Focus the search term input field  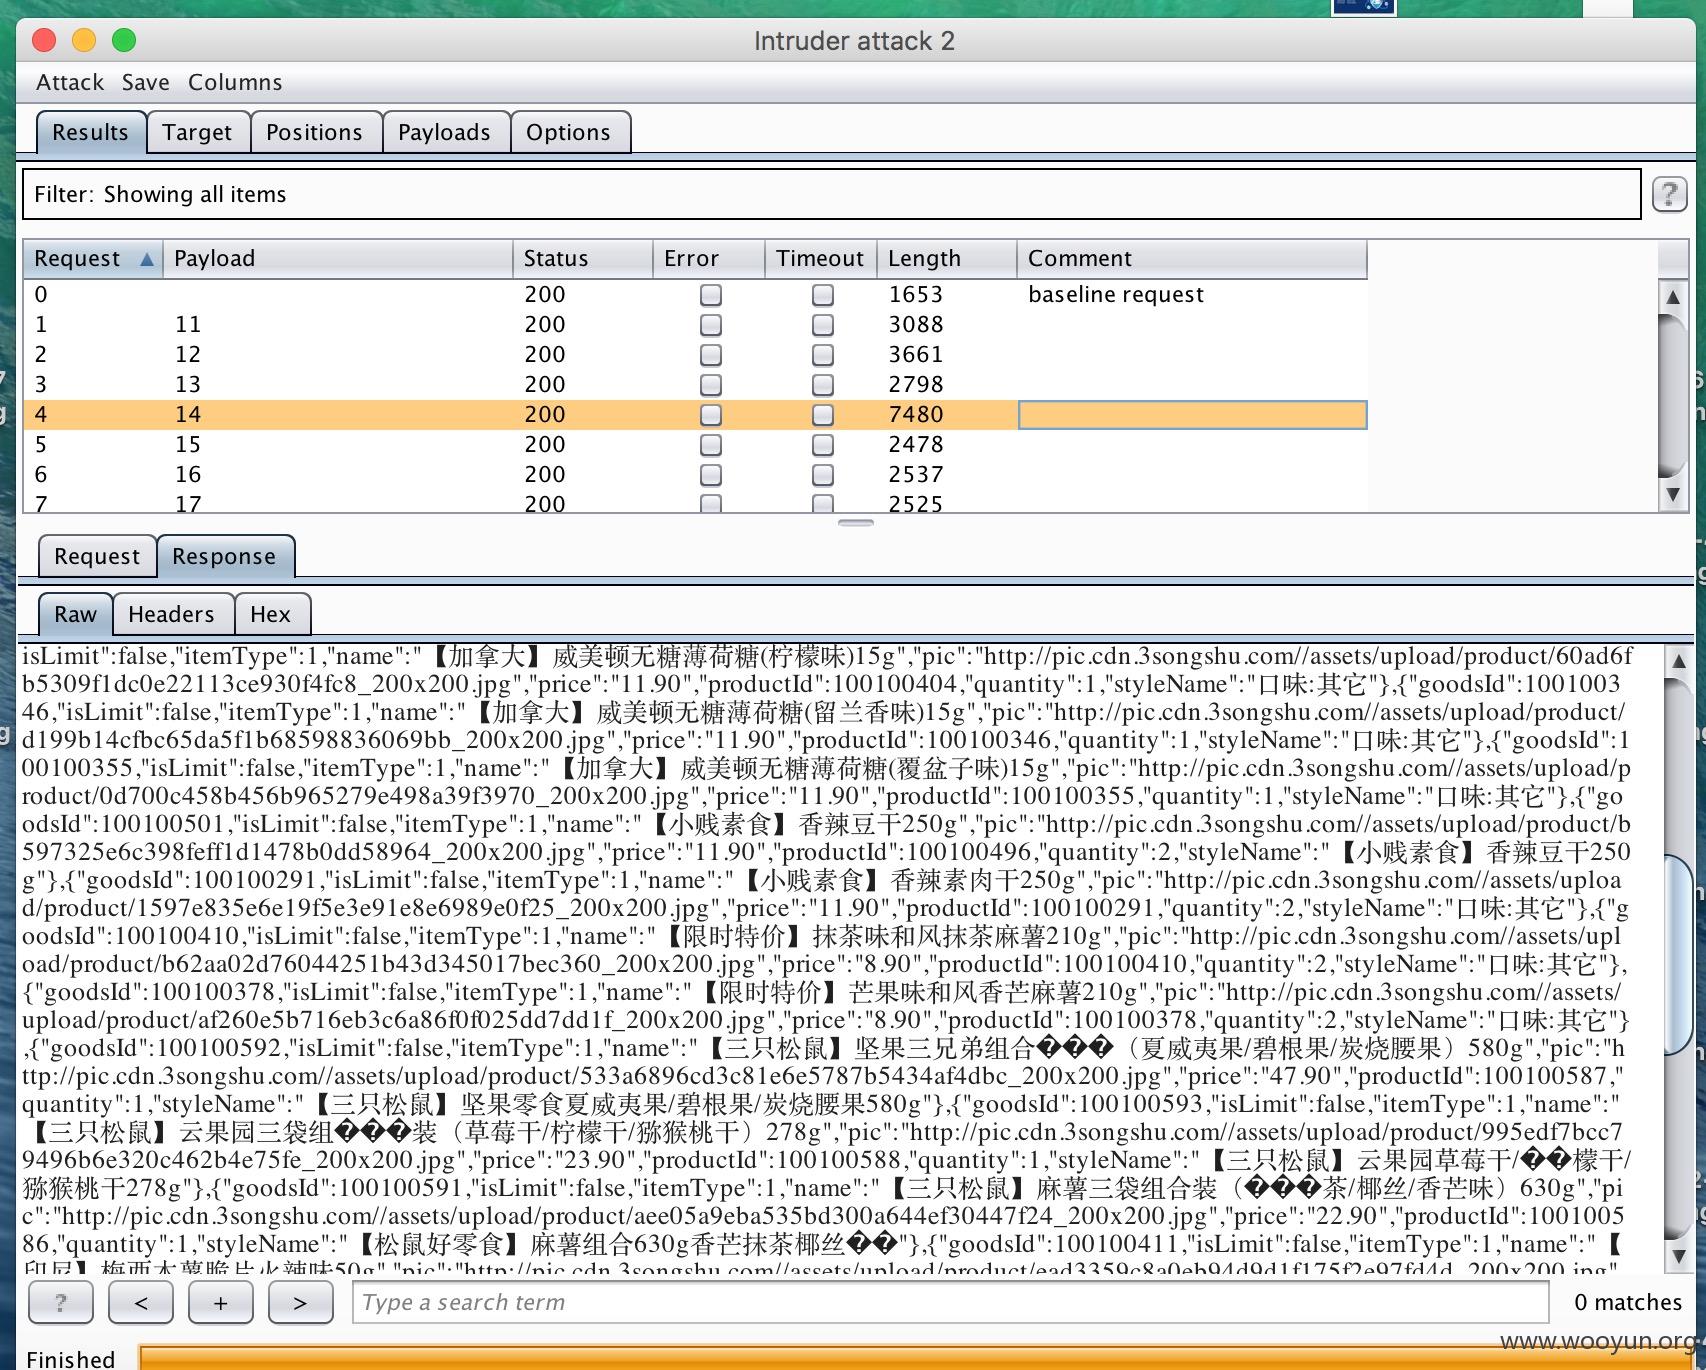click(950, 1302)
